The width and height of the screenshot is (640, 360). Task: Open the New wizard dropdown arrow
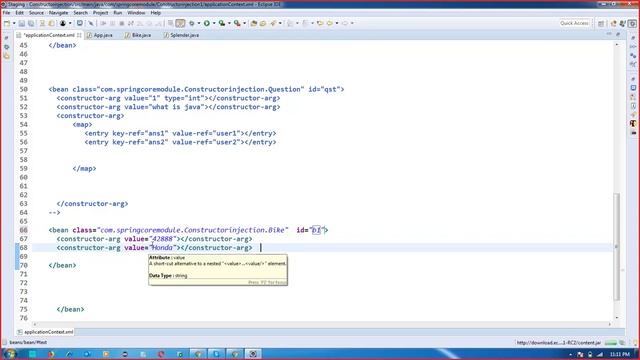(x=14, y=23)
